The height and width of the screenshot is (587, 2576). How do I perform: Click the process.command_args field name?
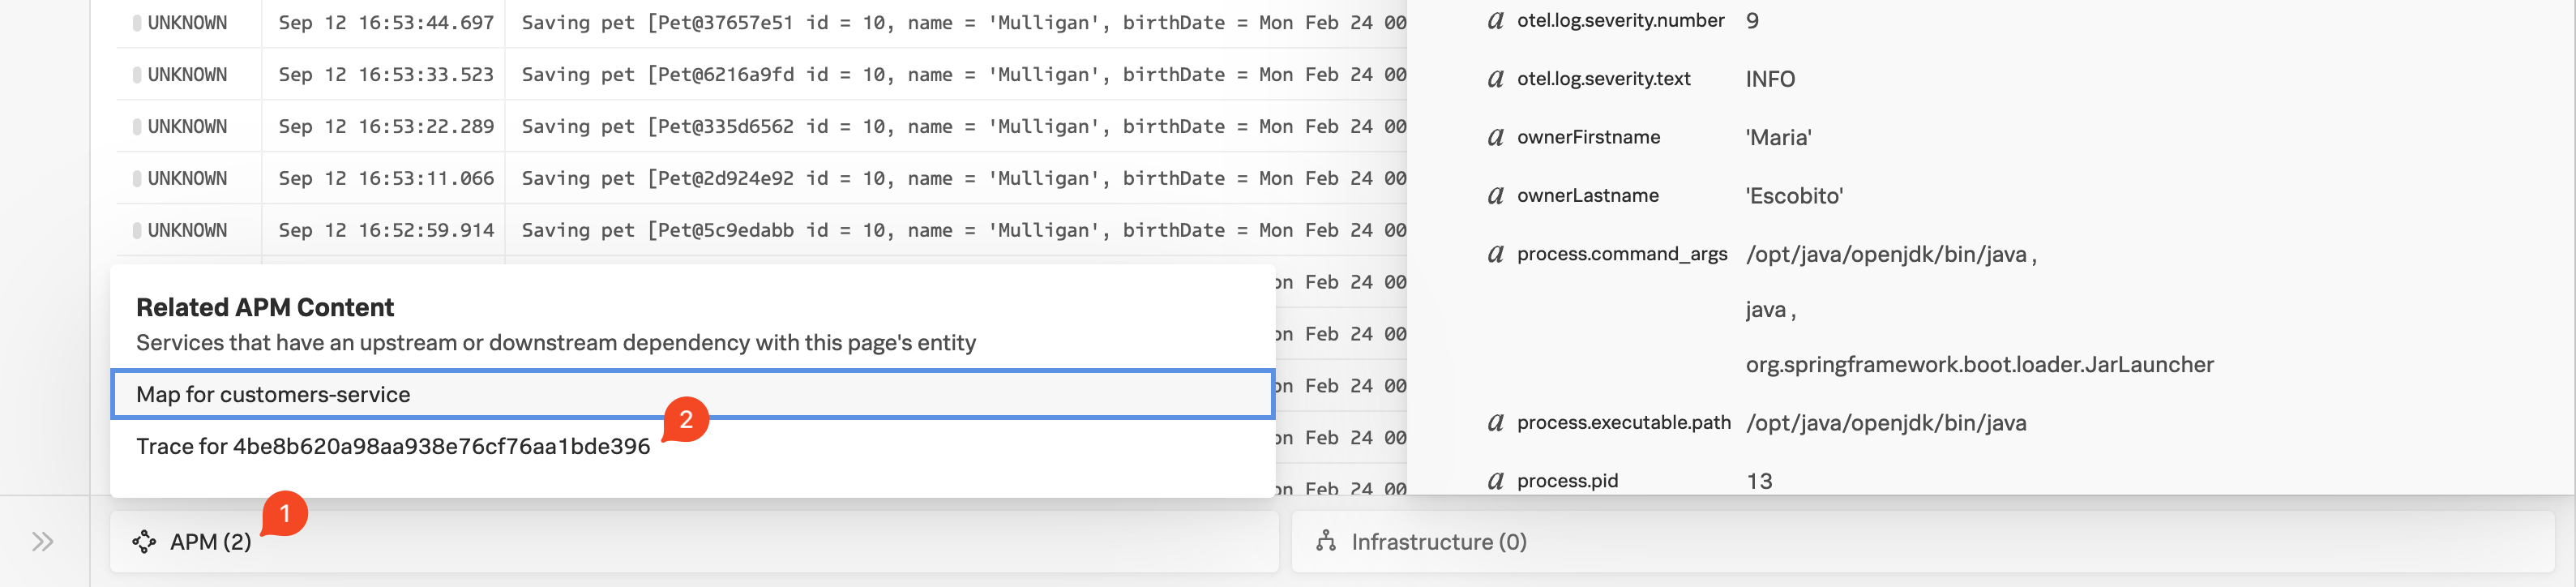click(x=1621, y=253)
